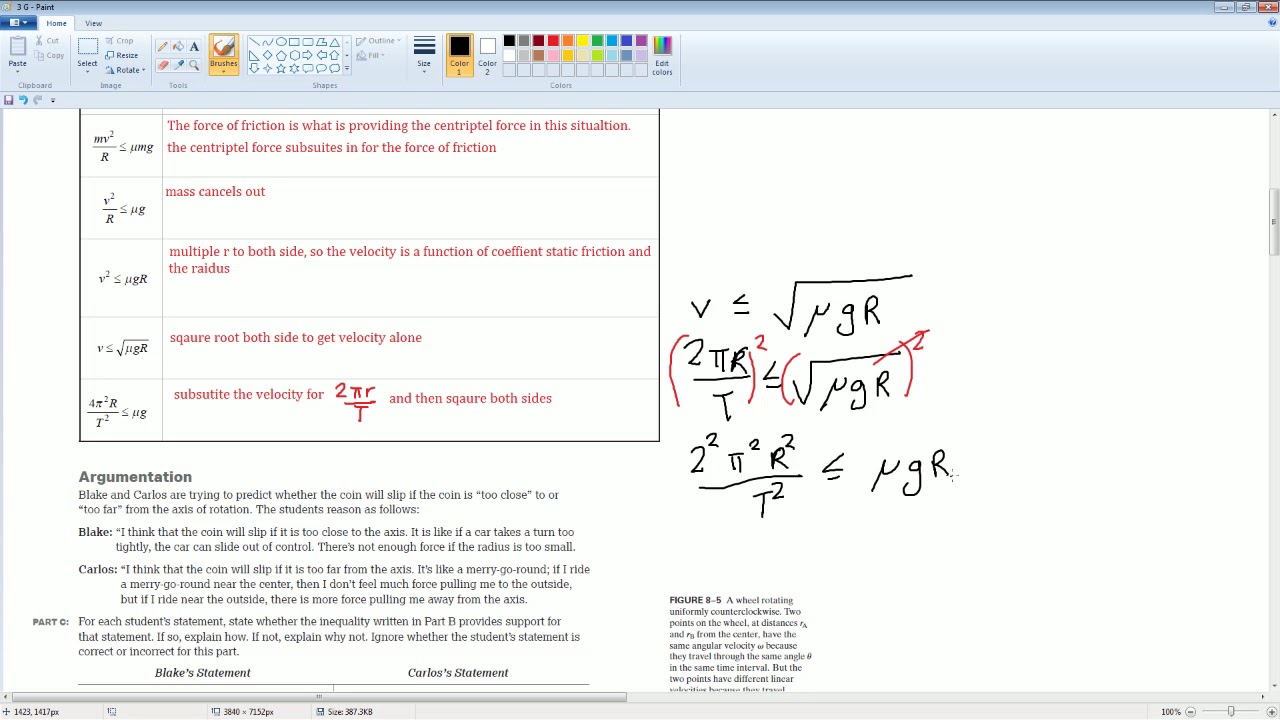Click 'PART C:' label on canvas
This screenshot has width=1280, height=720.
click(50, 622)
